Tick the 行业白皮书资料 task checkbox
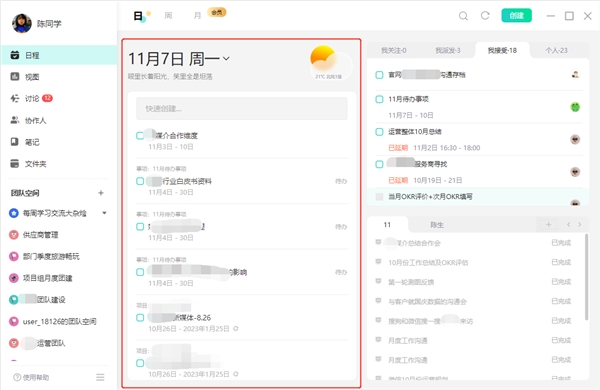Viewport: 600px width, 390px height. tap(140, 181)
